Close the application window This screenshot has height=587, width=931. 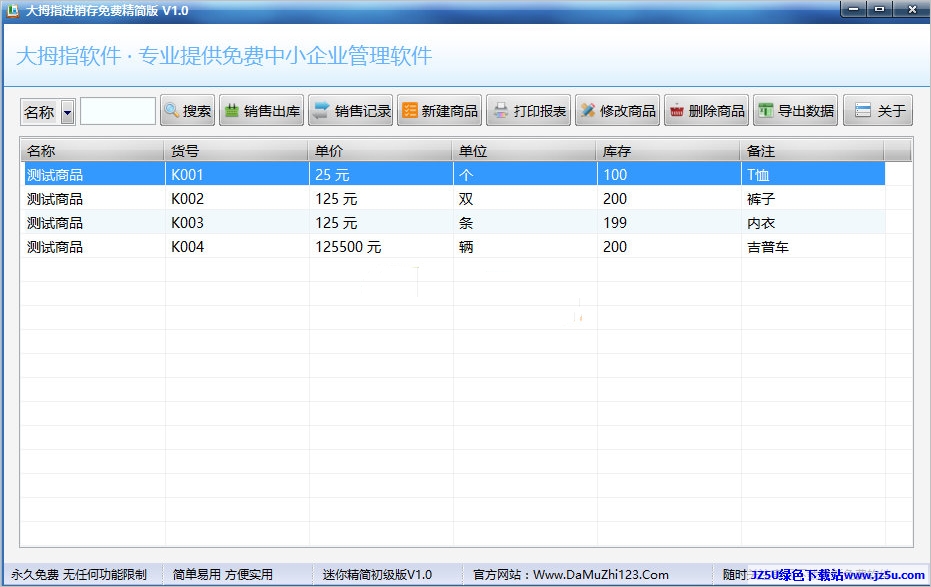tap(912, 9)
